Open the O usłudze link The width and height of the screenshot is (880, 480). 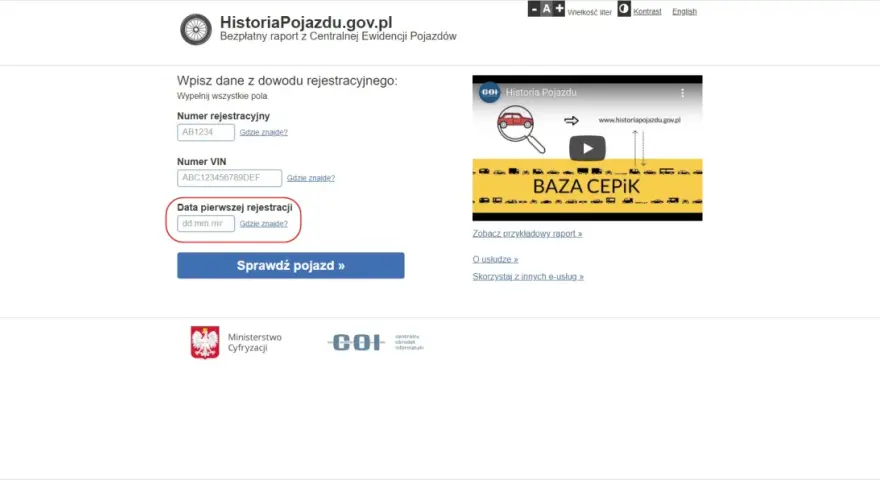pos(495,259)
